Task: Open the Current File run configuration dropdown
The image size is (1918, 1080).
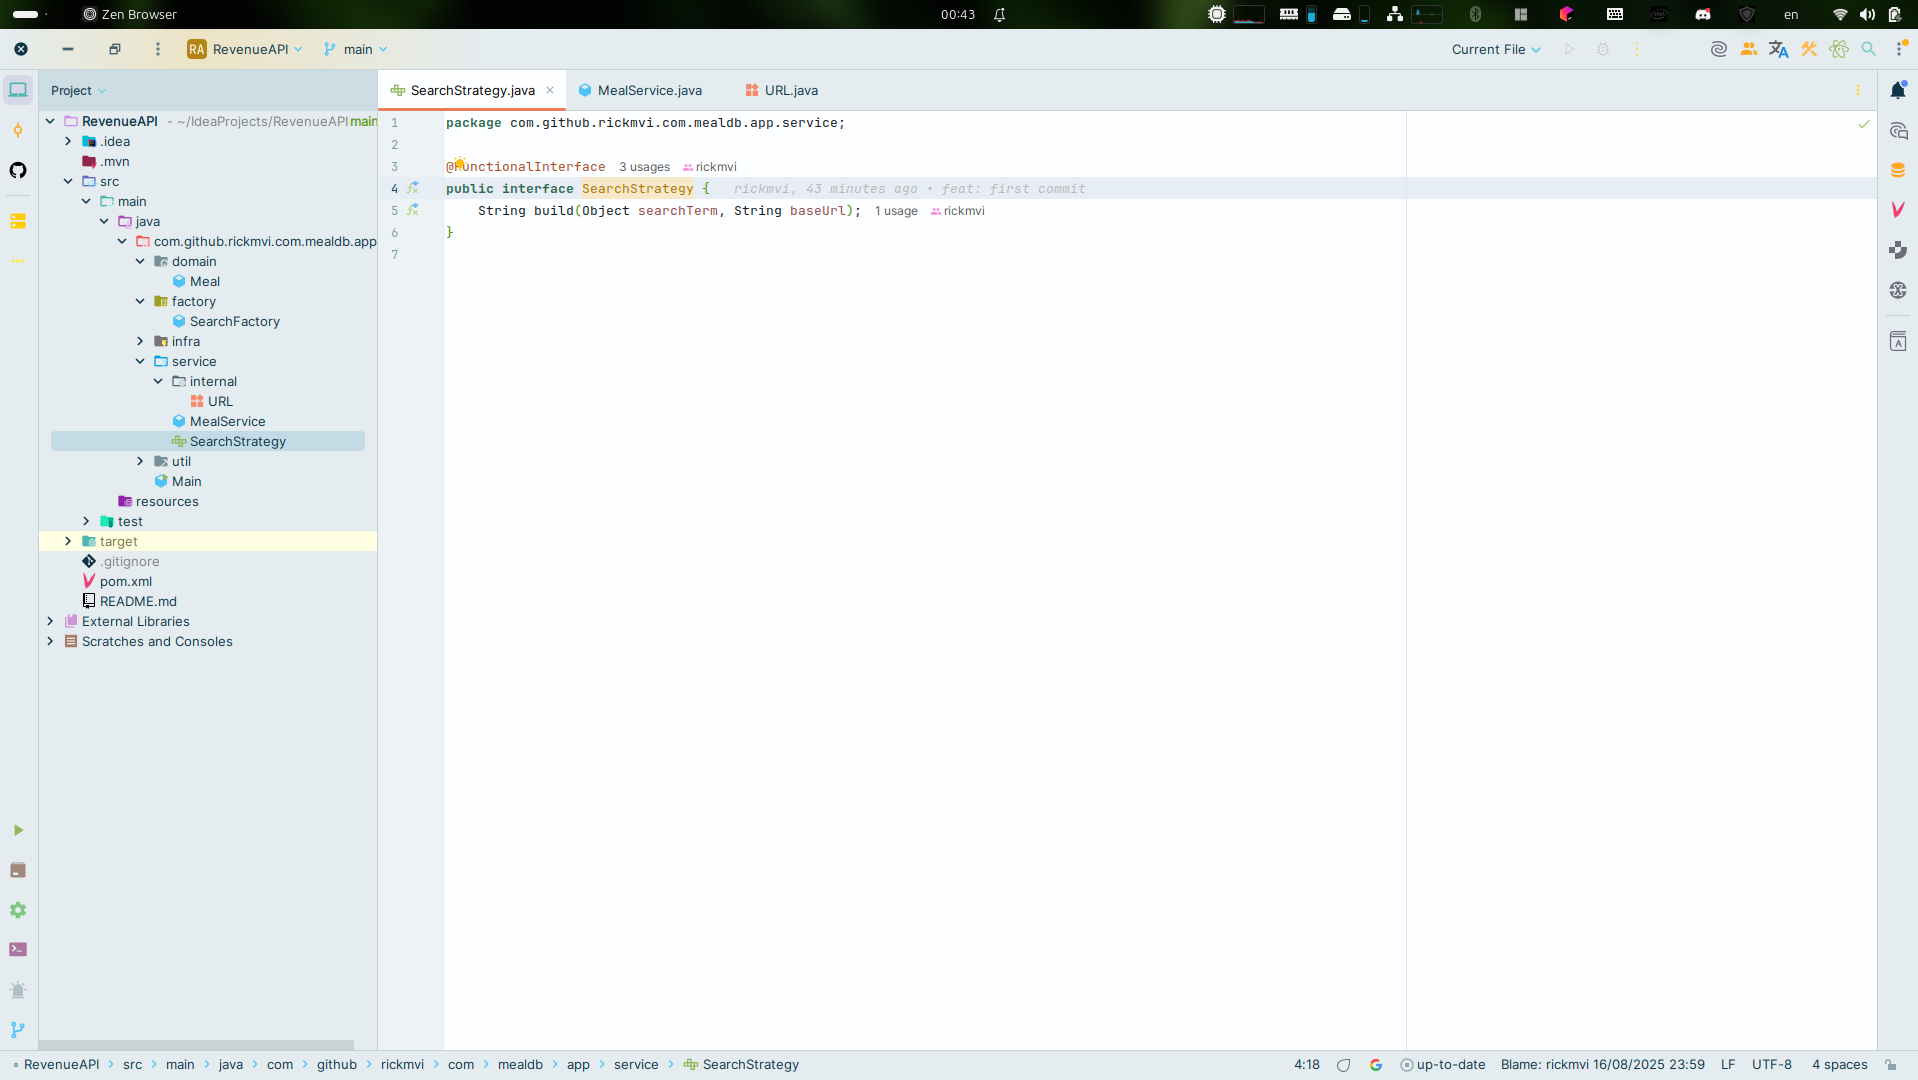Action: click(1496, 49)
